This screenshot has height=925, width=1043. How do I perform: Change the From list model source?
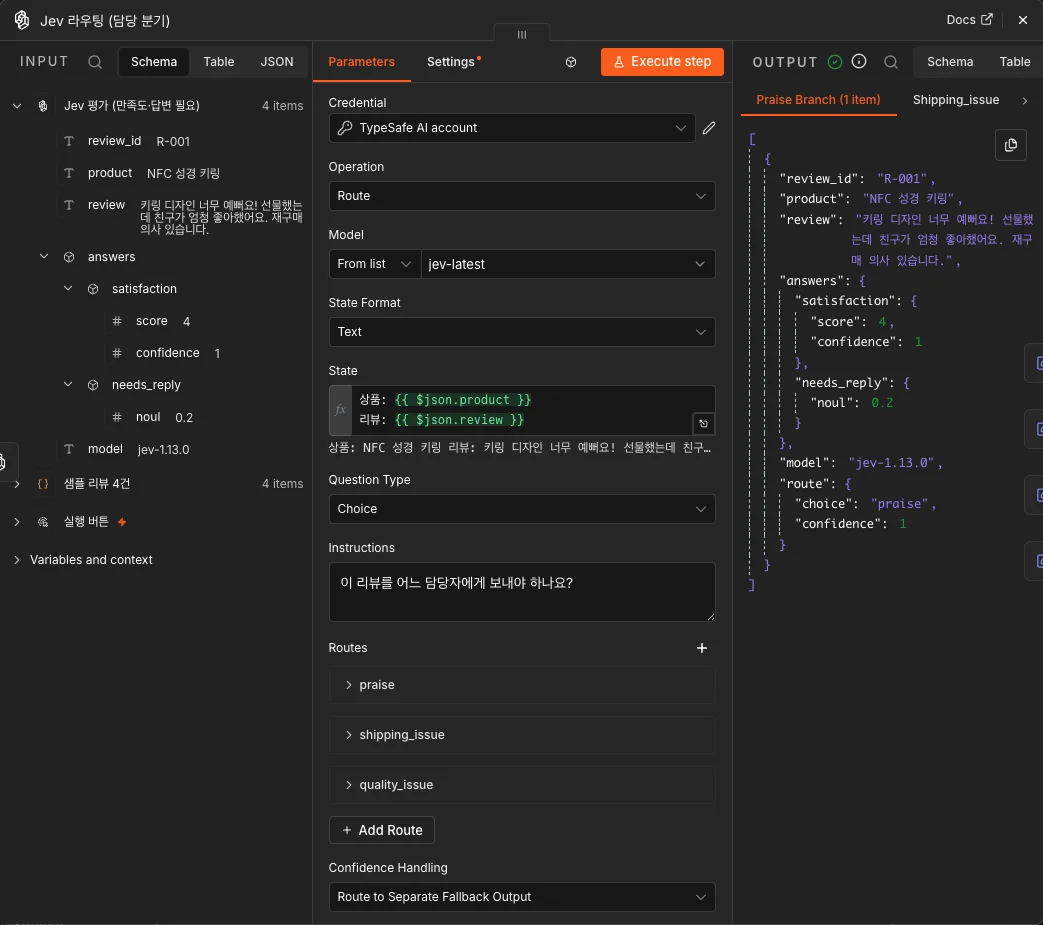375,264
